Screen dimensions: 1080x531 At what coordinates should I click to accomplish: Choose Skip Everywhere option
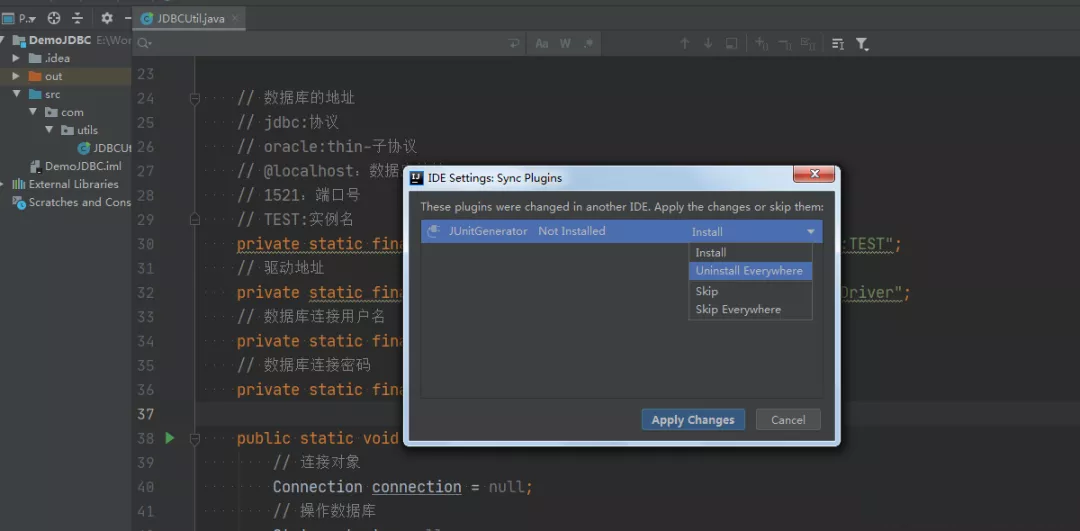pyautogui.click(x=750, y=309)
